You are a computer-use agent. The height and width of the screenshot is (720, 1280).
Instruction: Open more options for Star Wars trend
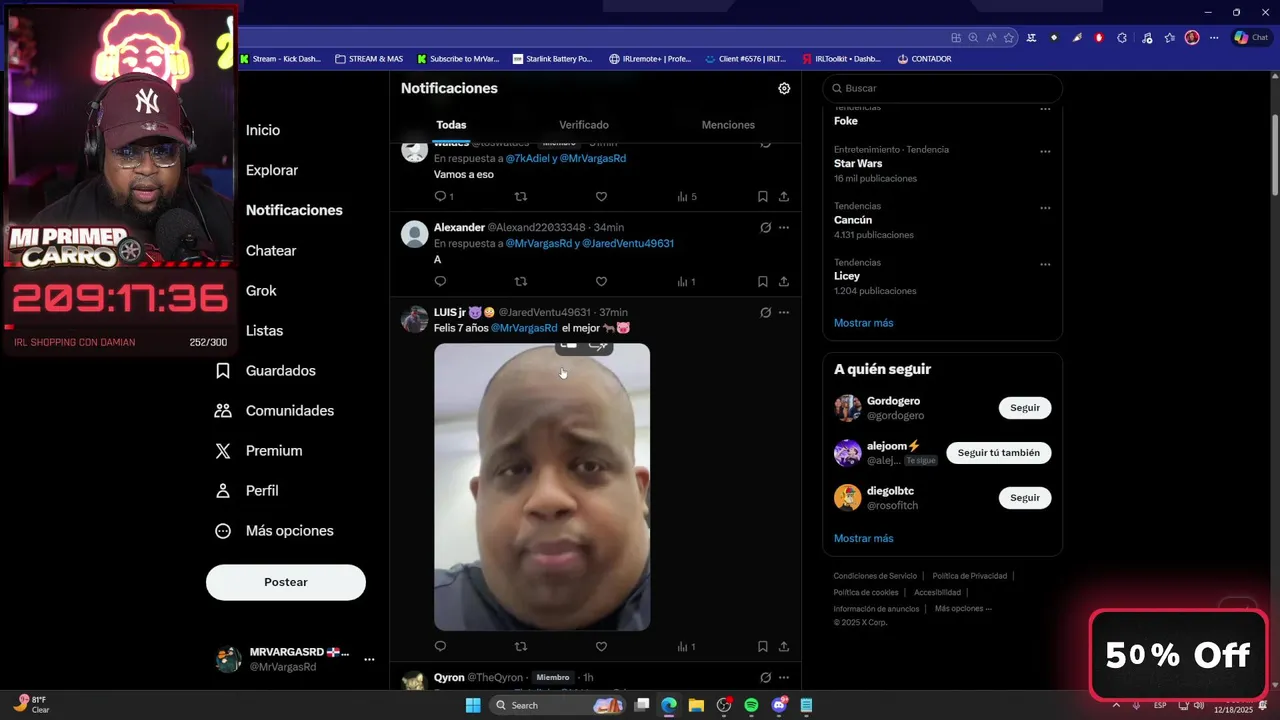[1045, 152]
